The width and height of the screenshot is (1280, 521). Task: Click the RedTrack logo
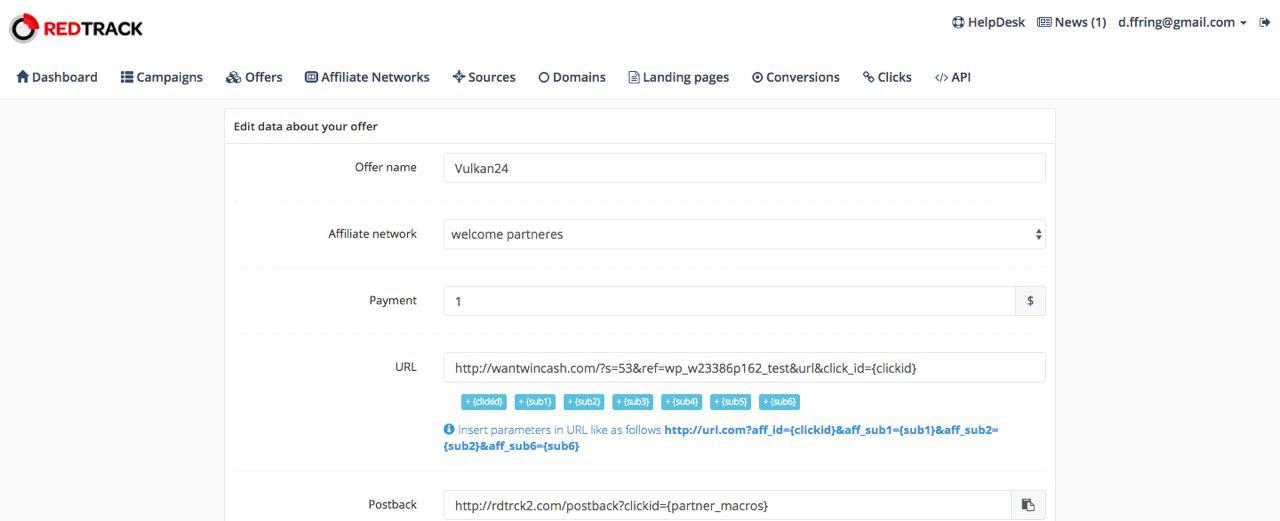coord(77,28)
